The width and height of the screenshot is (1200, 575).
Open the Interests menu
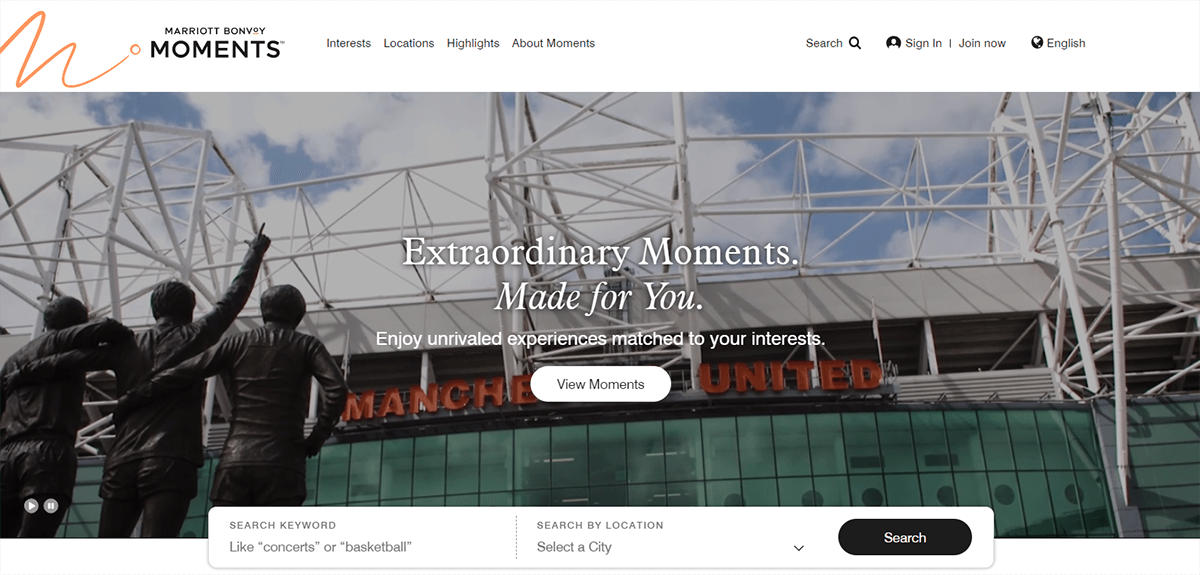pyautogui.click(x=348, y=43)
